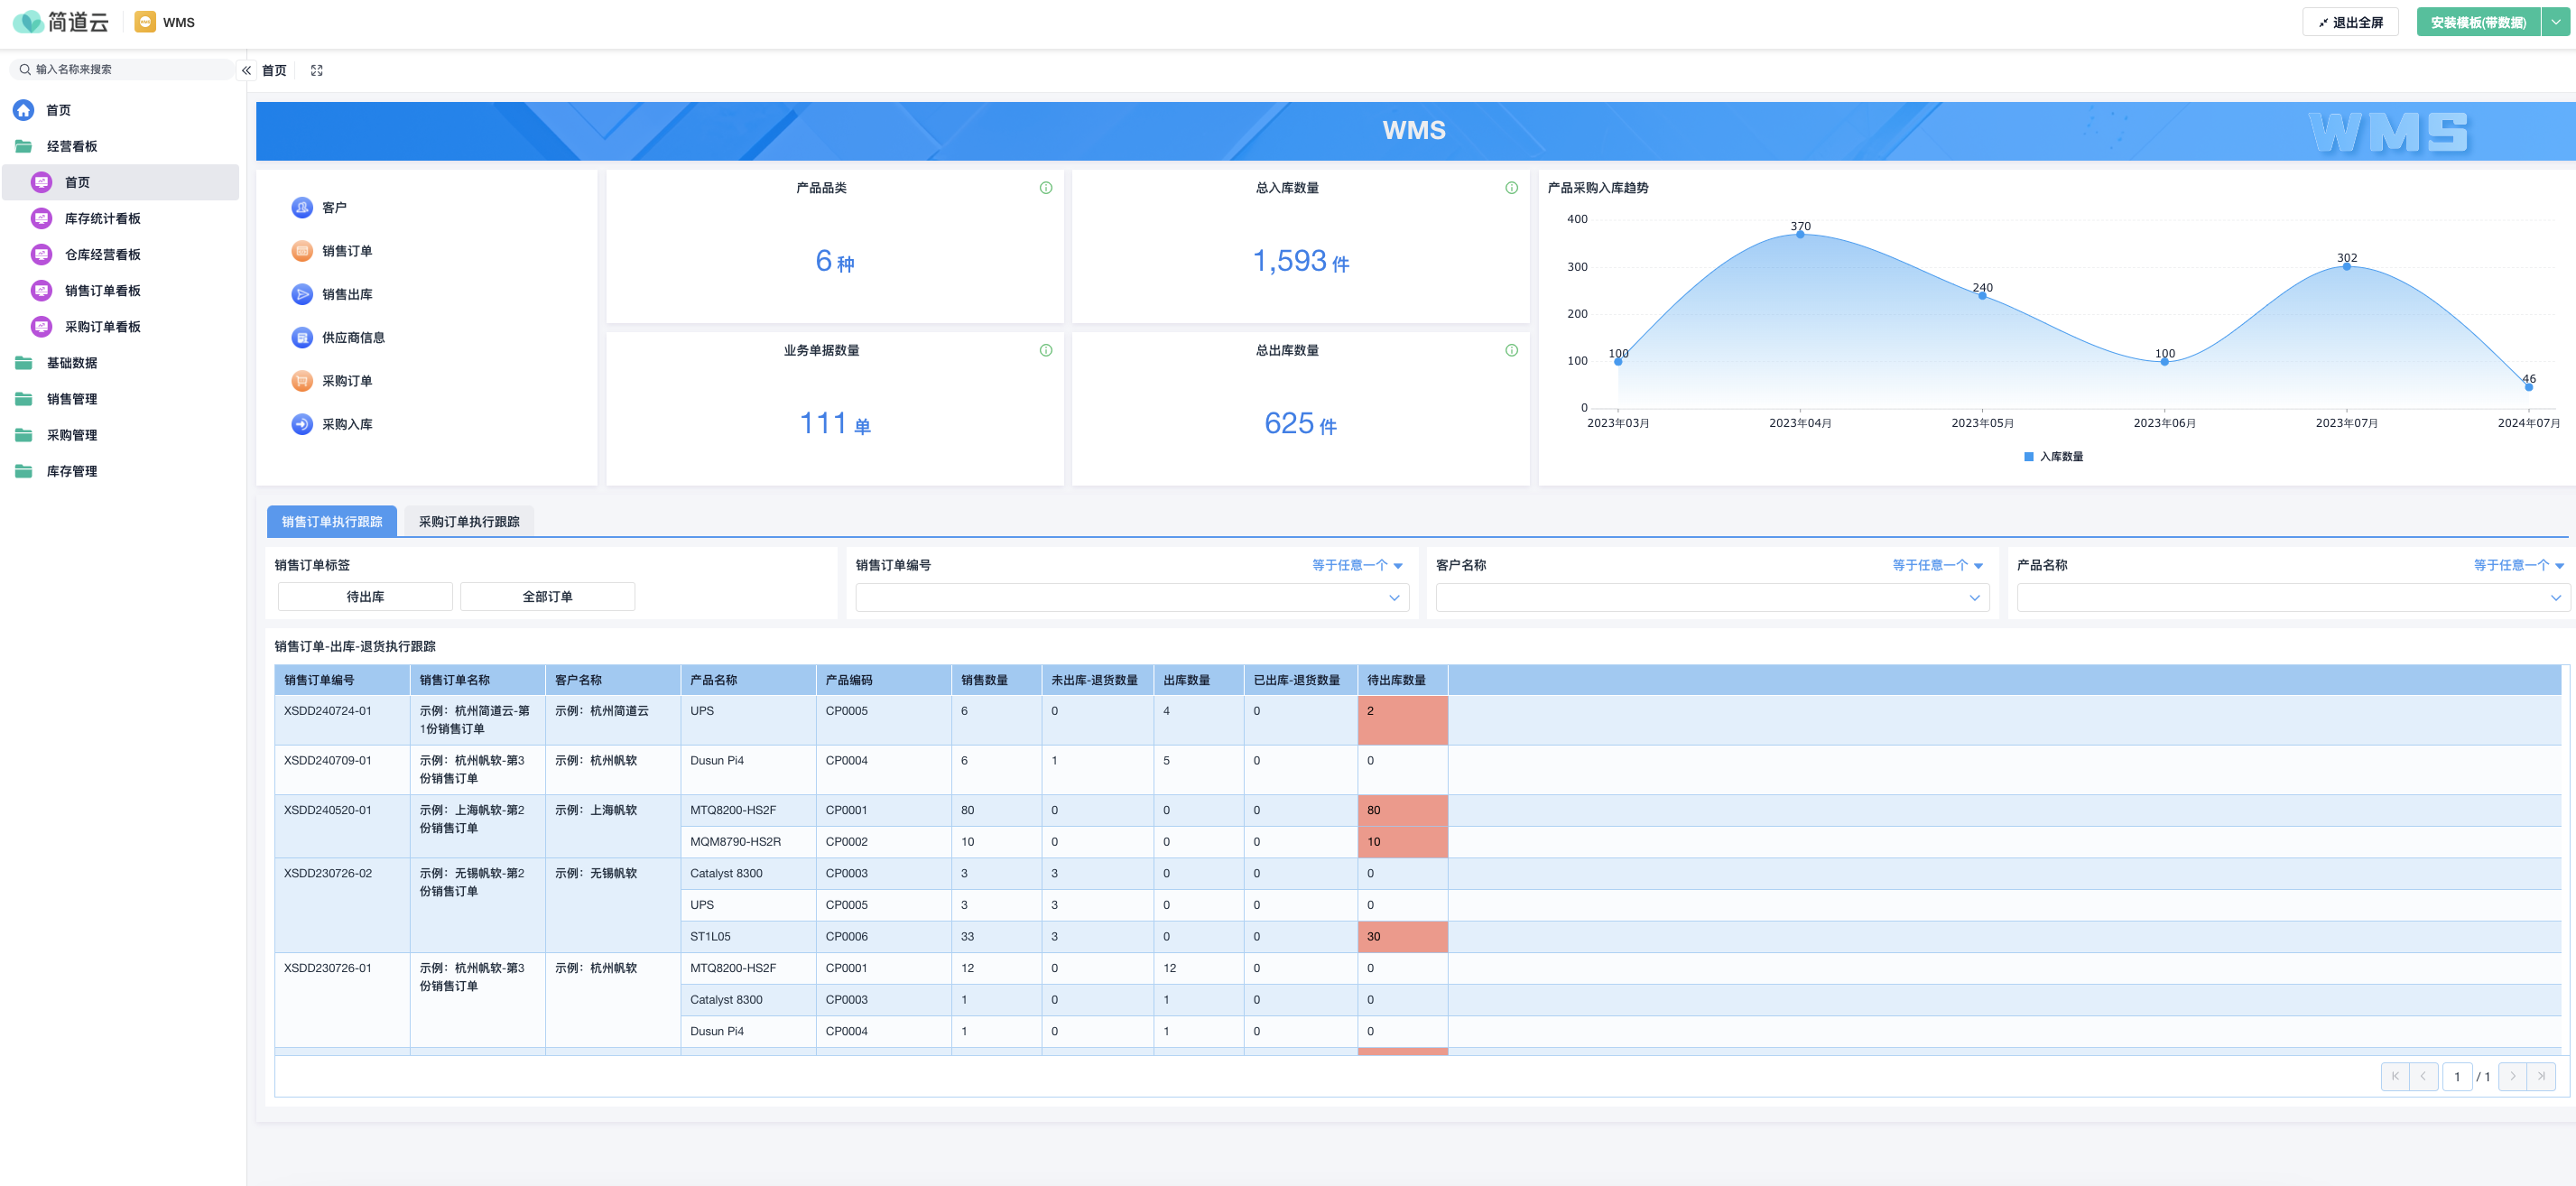Switch to 采购订单执行跟踪 tab

pos(468,522)
